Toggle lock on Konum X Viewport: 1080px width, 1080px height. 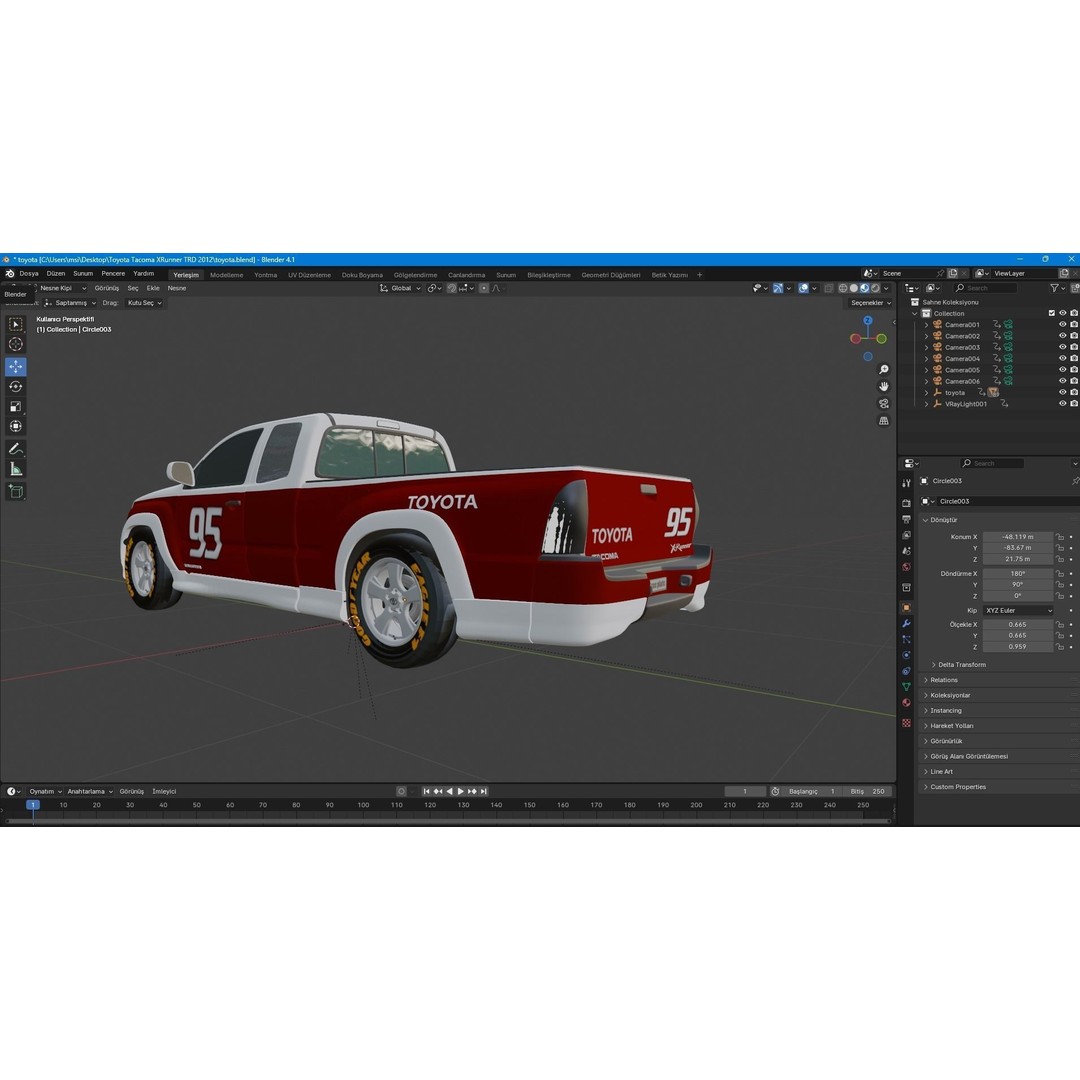1060,537
